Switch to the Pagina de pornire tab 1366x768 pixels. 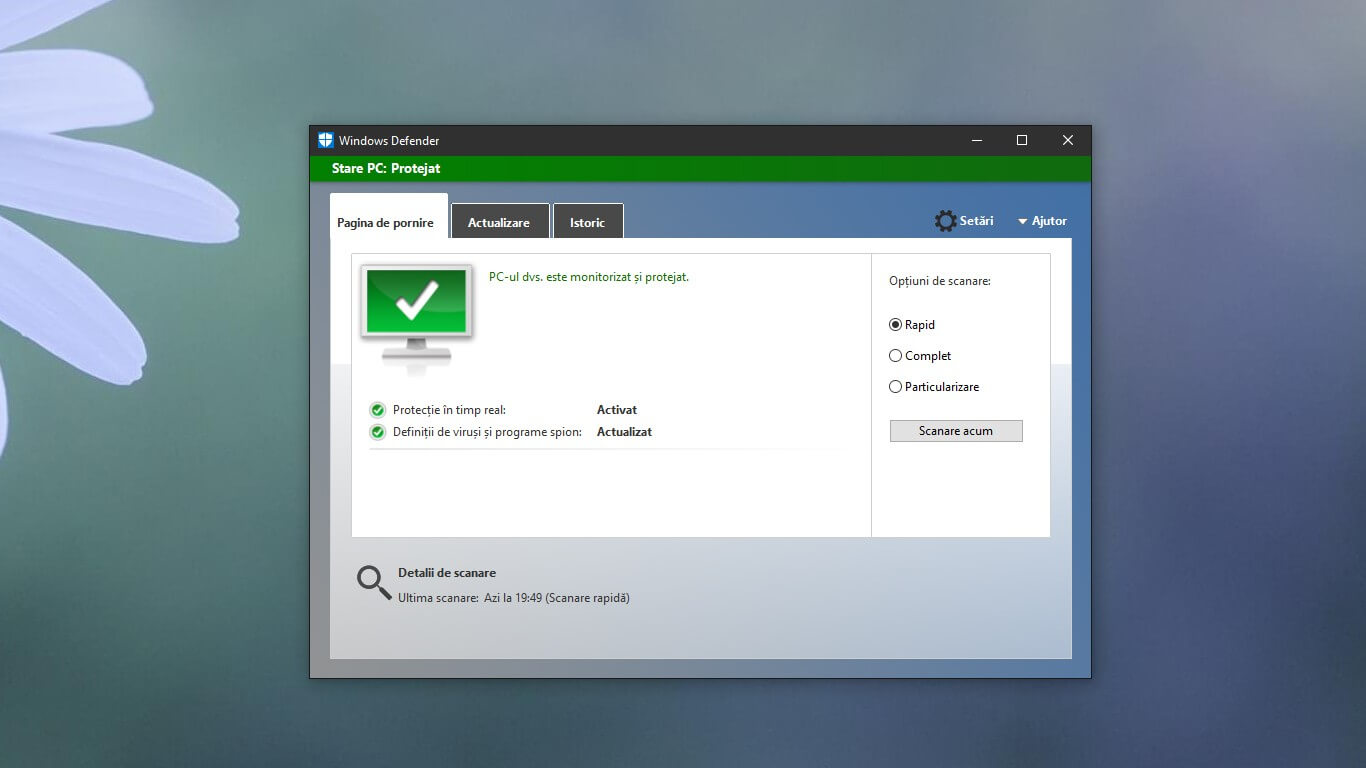tap(388, 219)
